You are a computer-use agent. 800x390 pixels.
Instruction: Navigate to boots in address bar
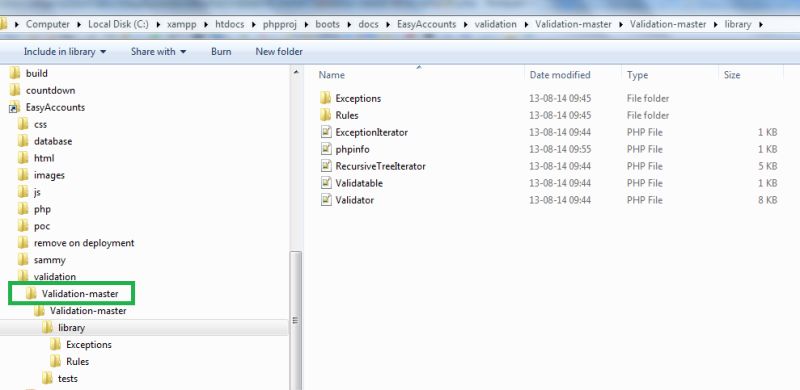[327, 24]
